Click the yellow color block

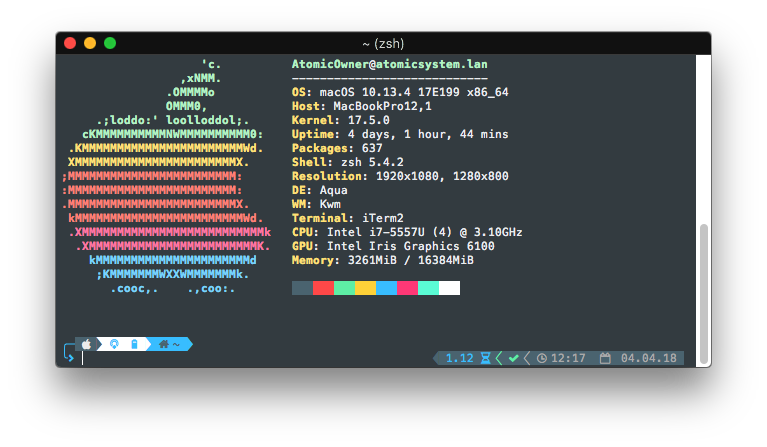click(365, 288)
